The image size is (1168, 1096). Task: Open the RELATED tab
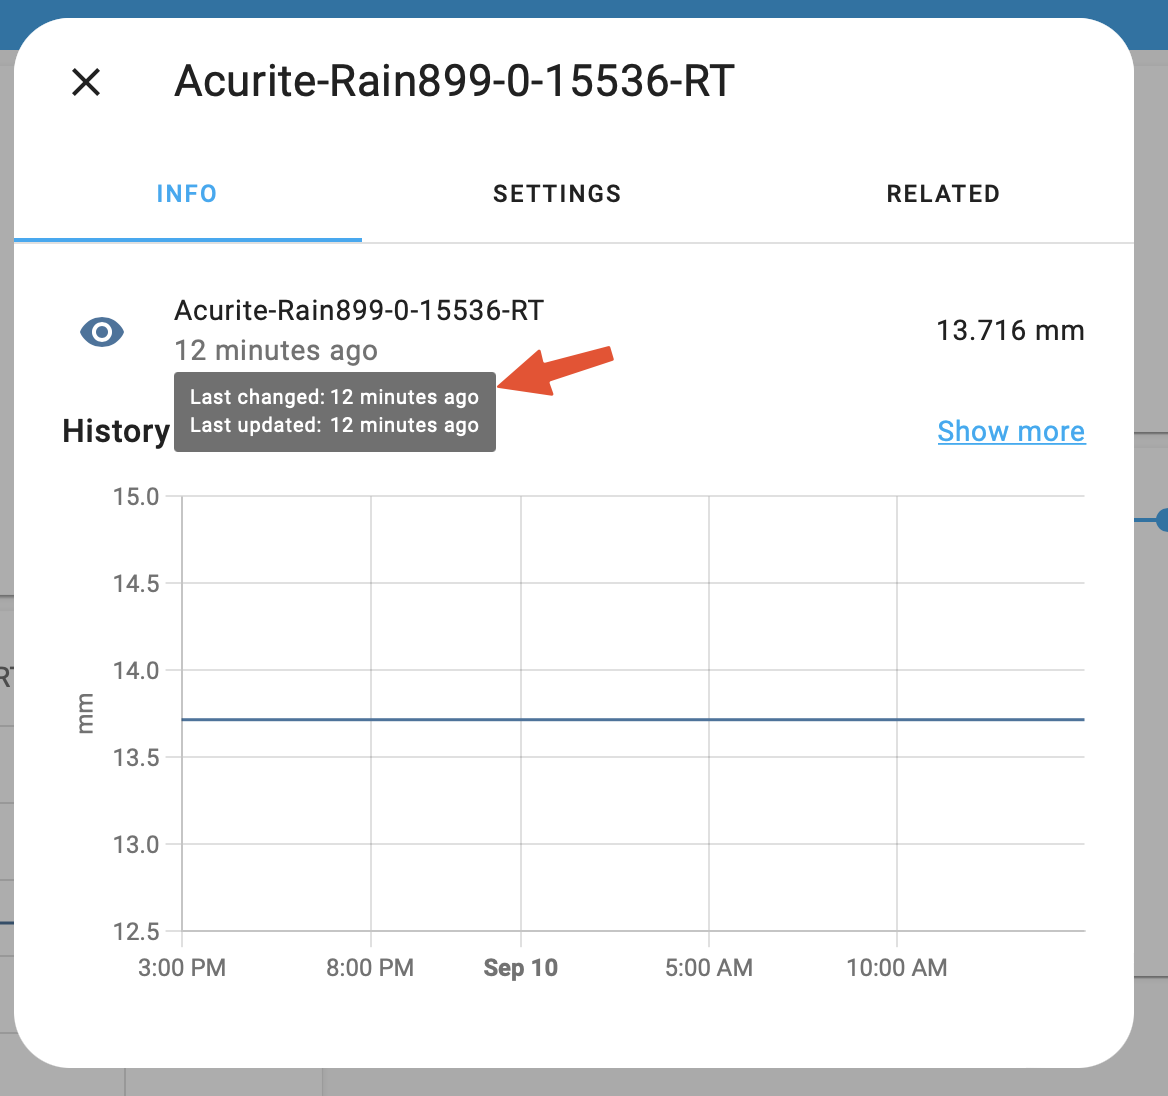[x=943, y=194]
